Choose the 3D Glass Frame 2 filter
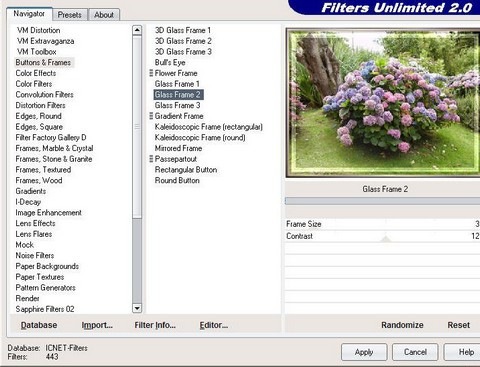Viewport: 480px width, 367px height. tap(183, 41)
